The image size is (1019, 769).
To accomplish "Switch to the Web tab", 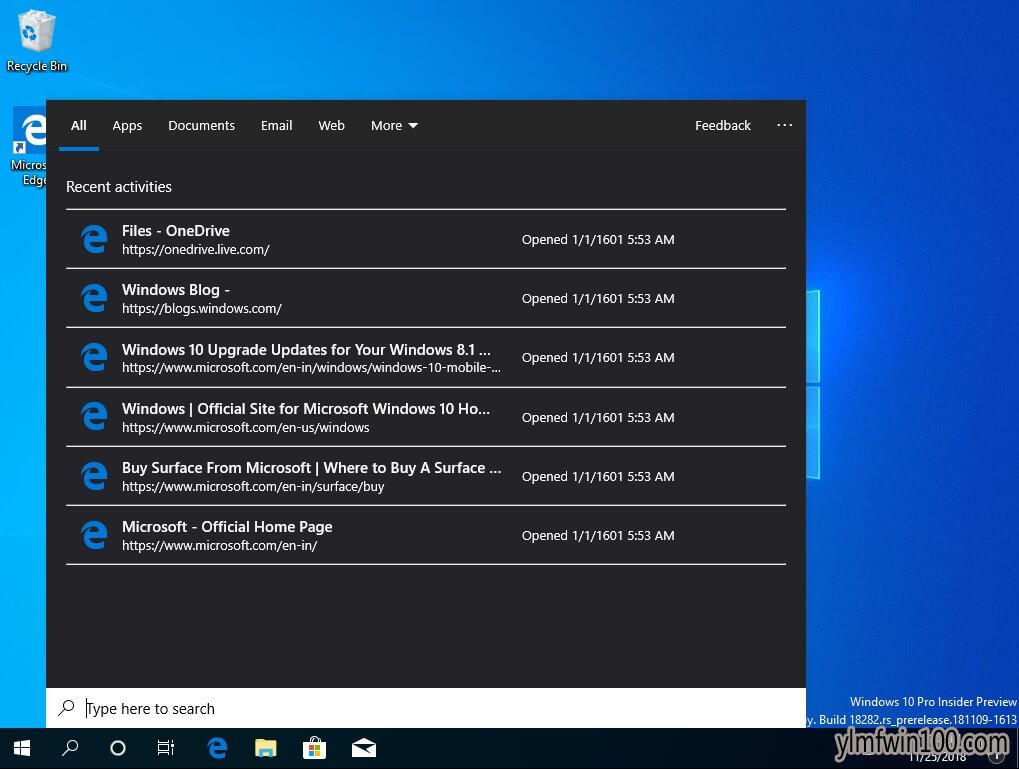I will pyautogui.click(x=331, y=125).
